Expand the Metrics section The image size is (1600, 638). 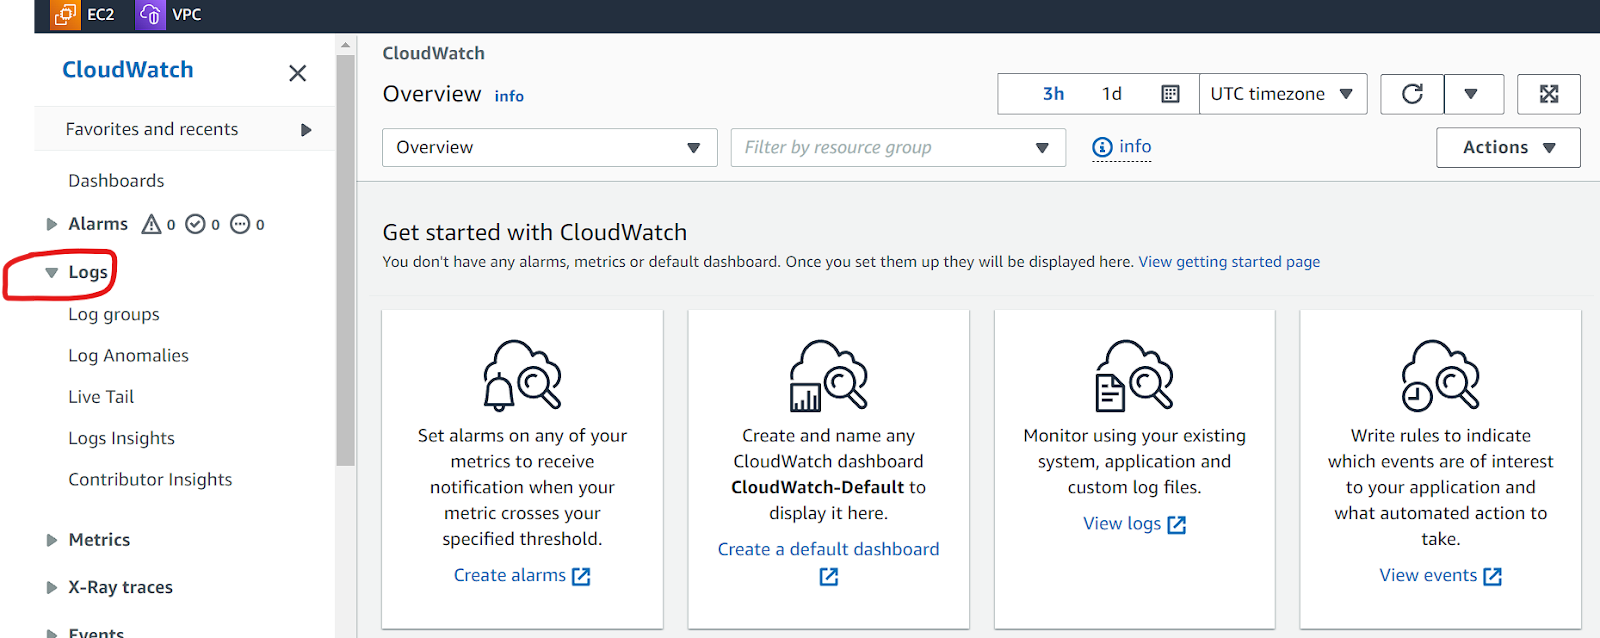click(x=52, y=540)
